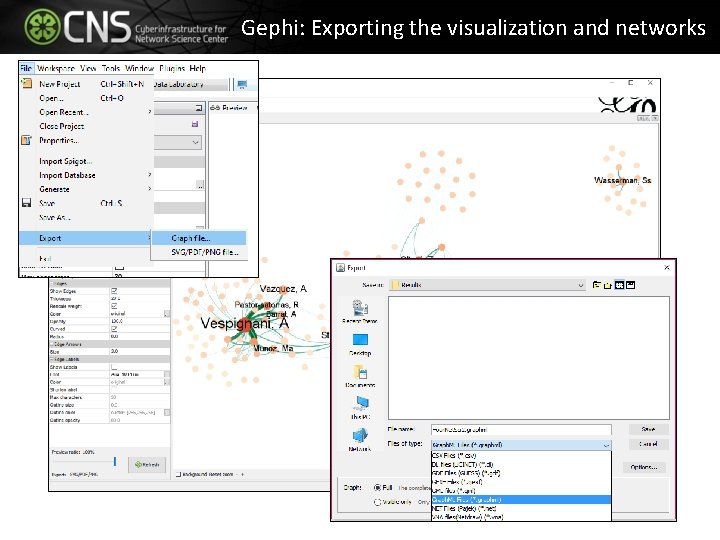Open Recent Items in Export dialog

point(360,312)
